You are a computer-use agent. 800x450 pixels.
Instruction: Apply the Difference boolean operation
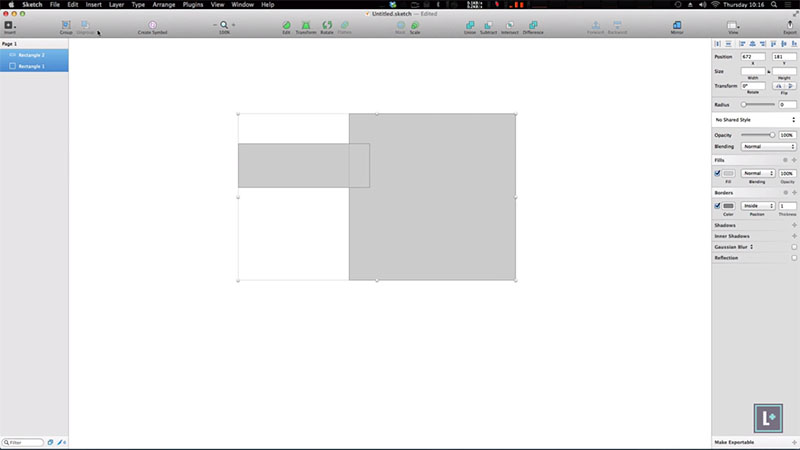533,25
